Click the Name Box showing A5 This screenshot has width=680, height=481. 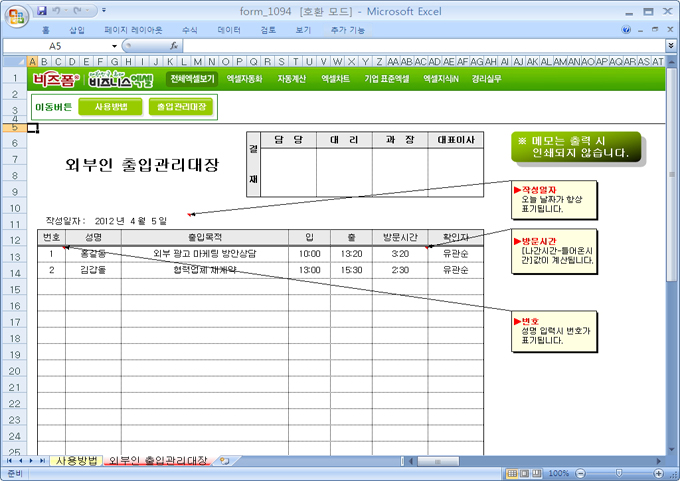56,46
